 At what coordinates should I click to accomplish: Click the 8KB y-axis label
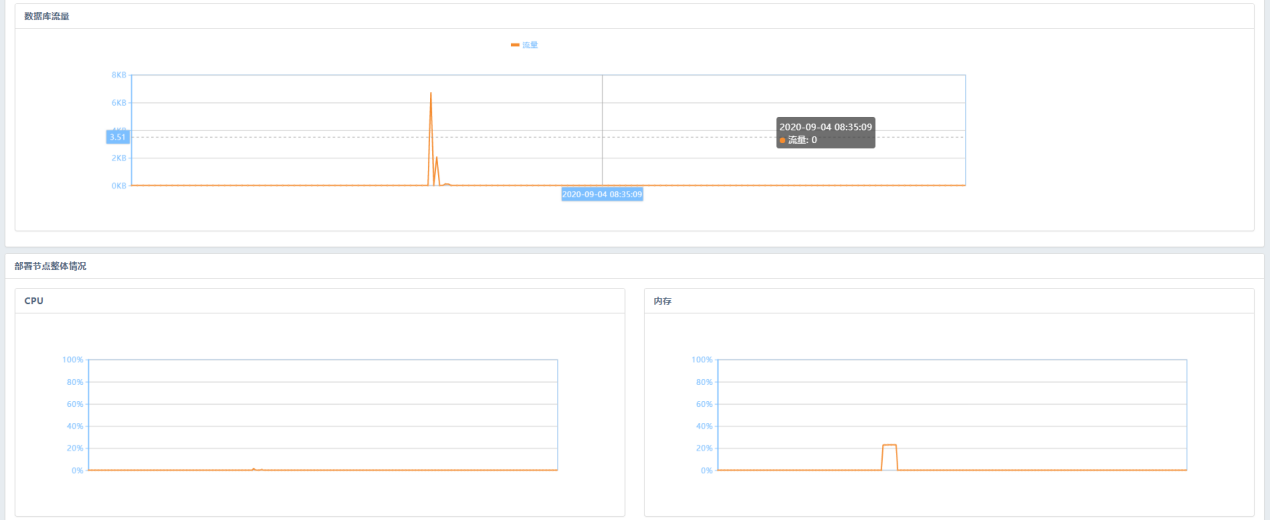tap(119, 75)
